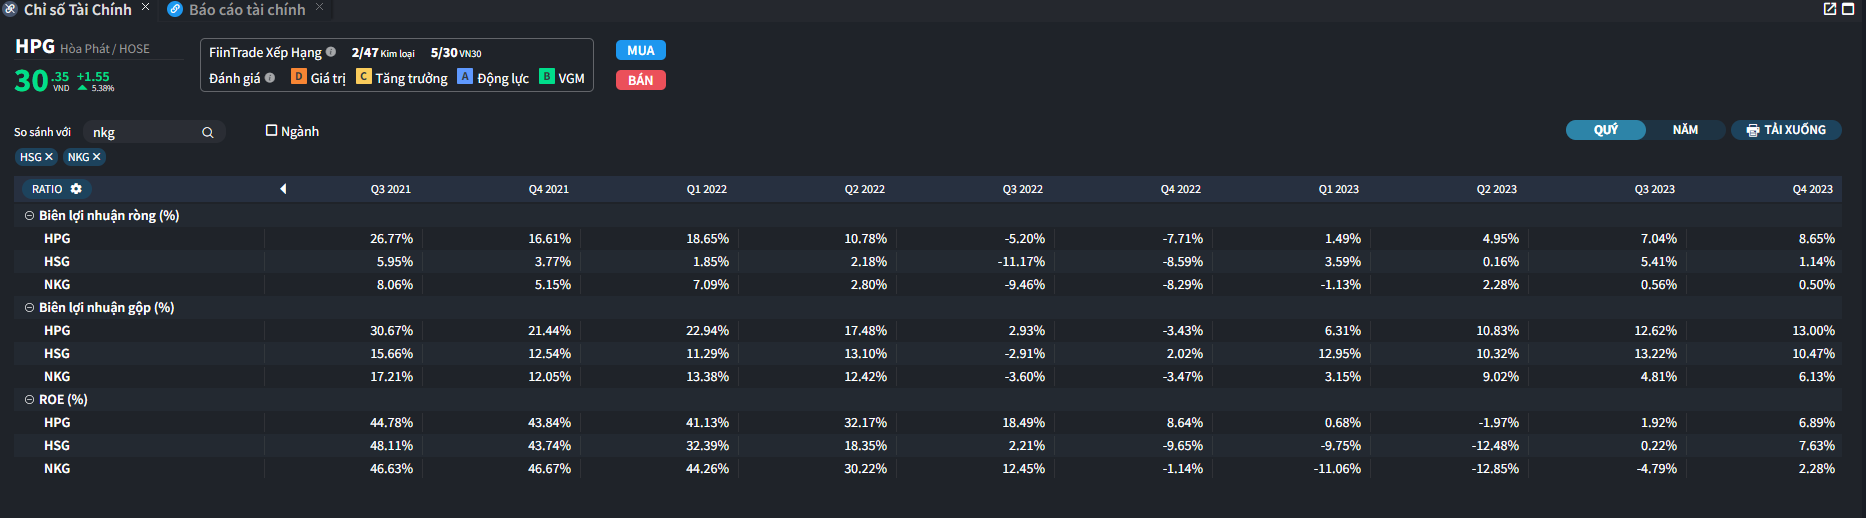Collapse the Biên lợi nhuận gộp (%) group
Screen dimensions: 1866x518
pyautogui.click(x=29, y=307)
